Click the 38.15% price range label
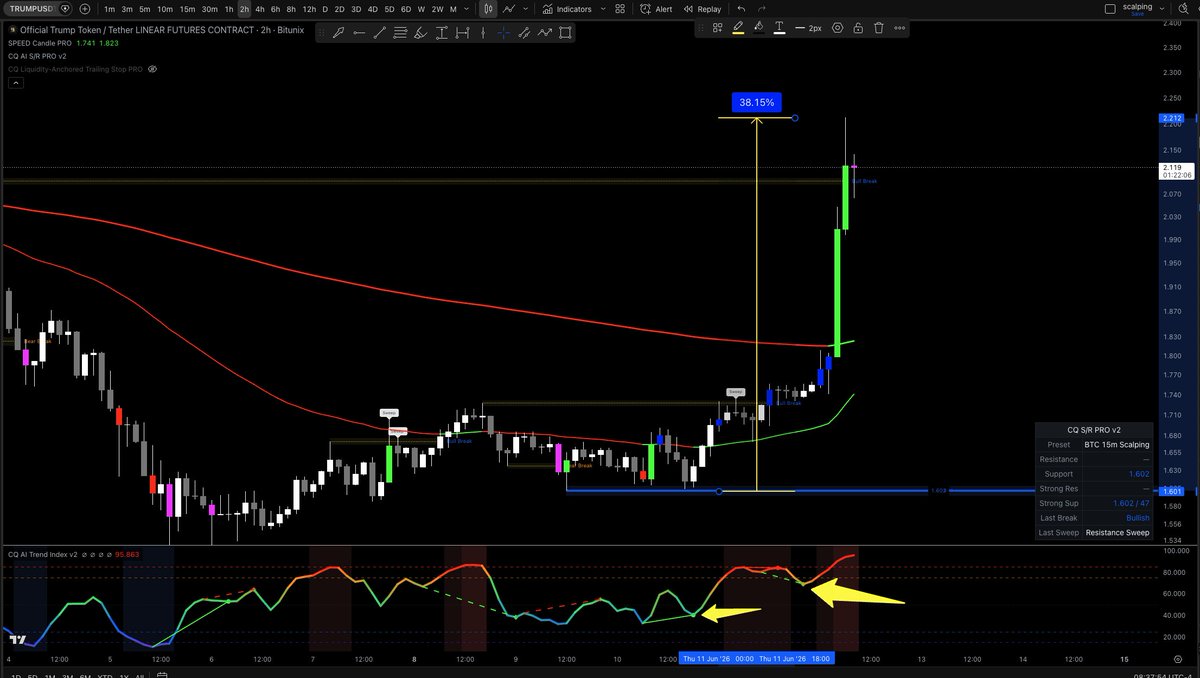This screenshot has width=1200, height=678. 757,102
